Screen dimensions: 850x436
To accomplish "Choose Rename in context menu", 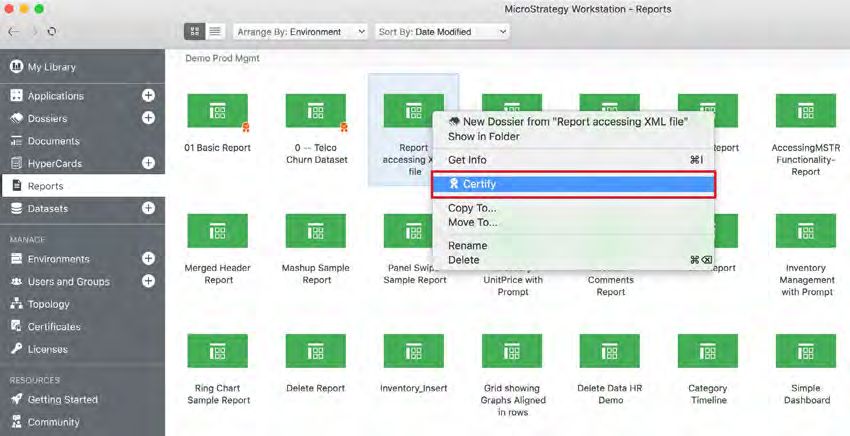I will [574, 246].
